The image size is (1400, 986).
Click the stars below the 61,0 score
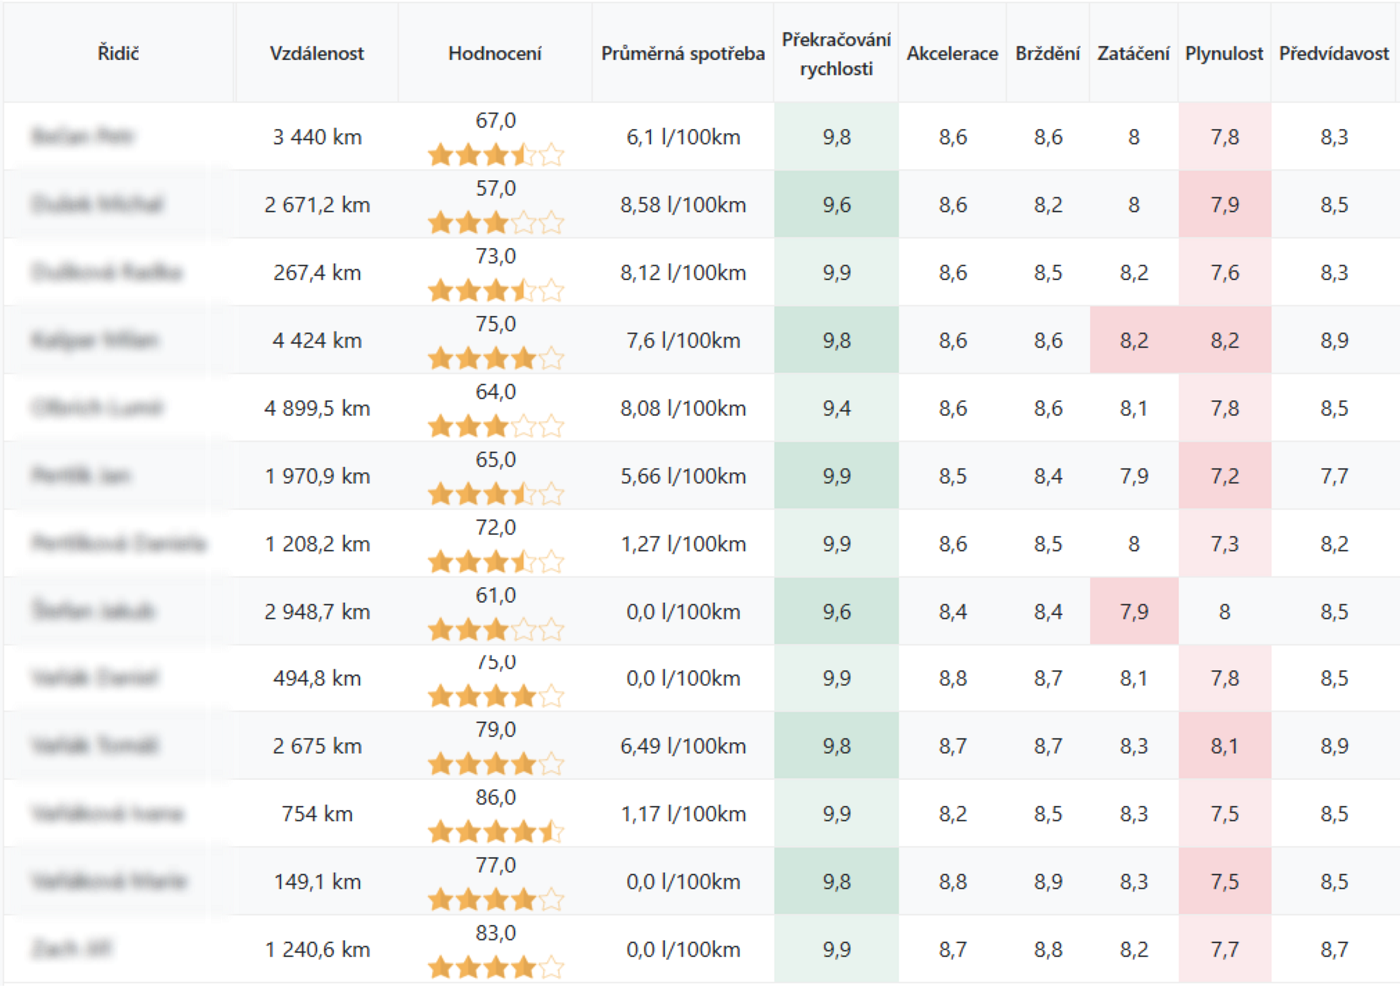point(495,630)
